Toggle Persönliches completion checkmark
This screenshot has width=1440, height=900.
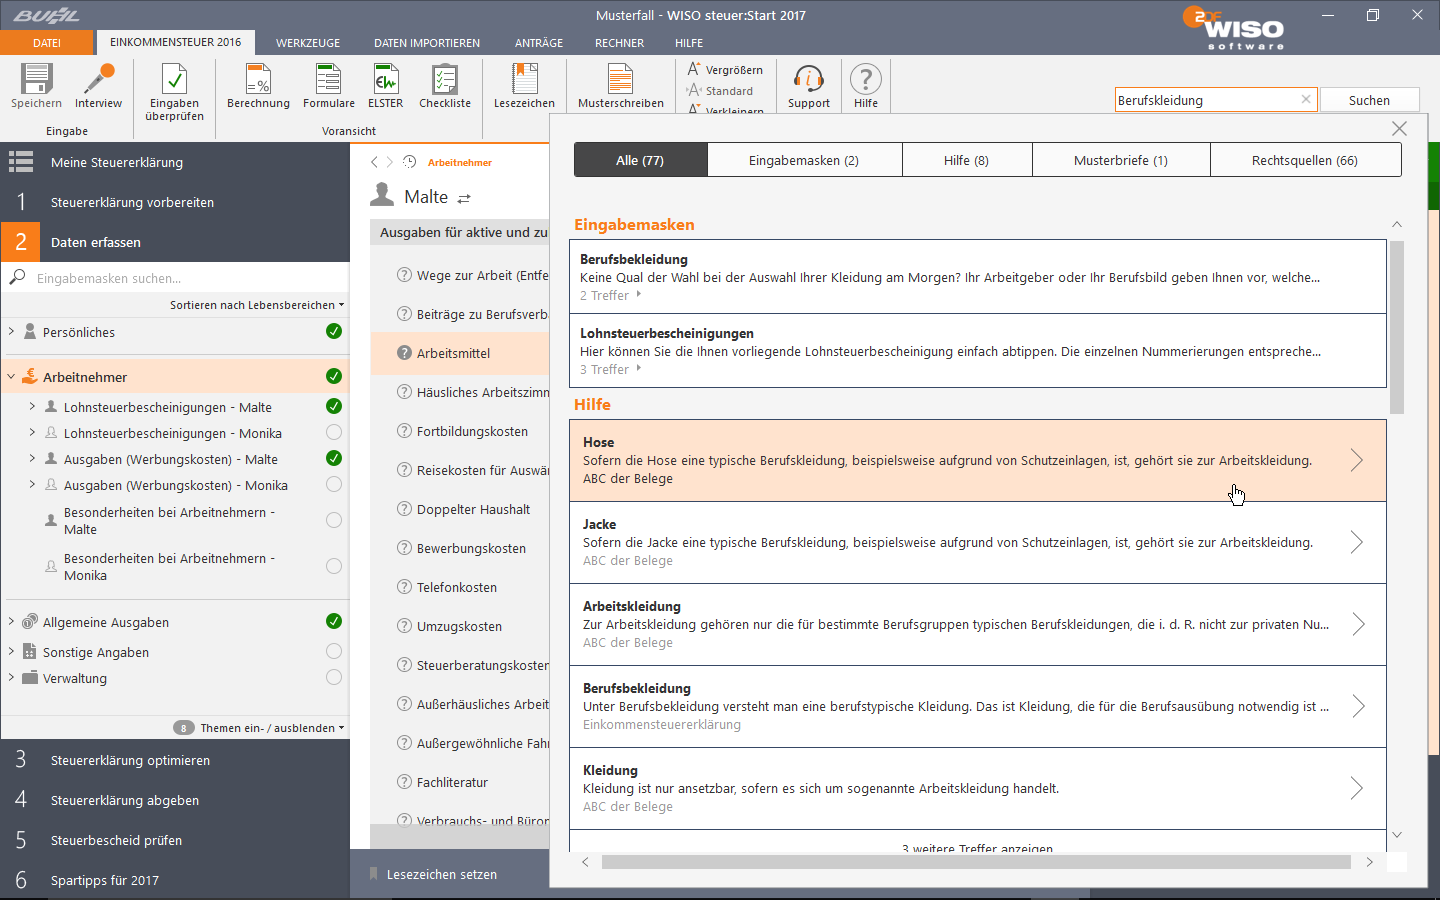coord(334,331)
